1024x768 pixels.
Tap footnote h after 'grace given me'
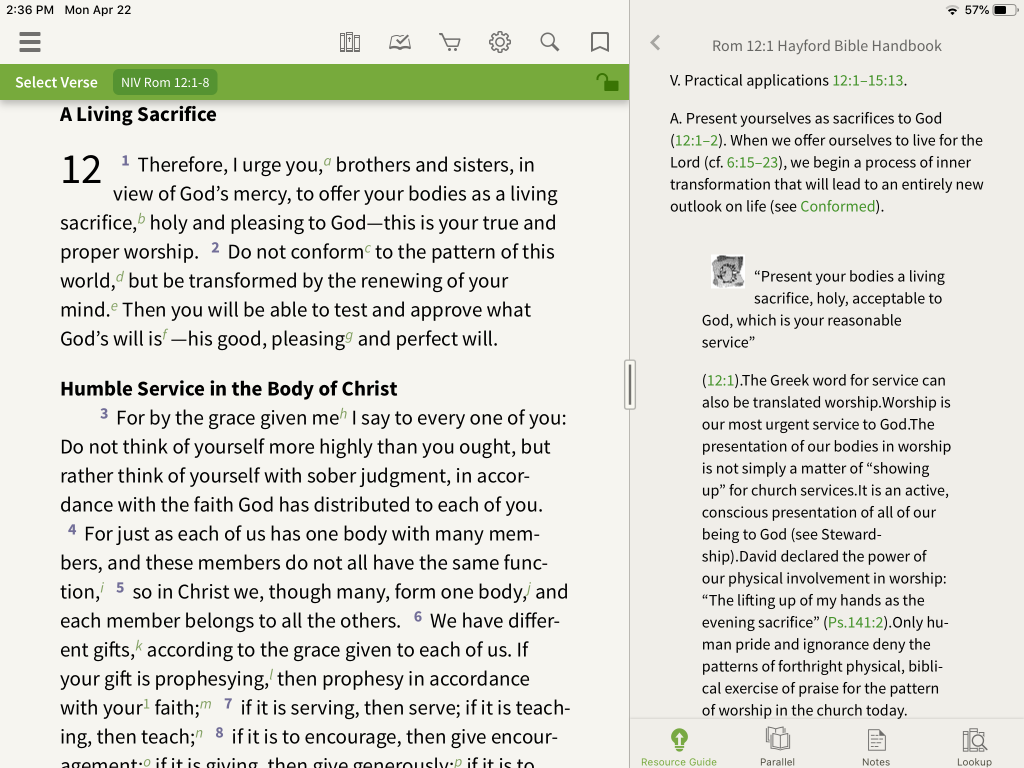pyautogui.click(x=344, y=414)
